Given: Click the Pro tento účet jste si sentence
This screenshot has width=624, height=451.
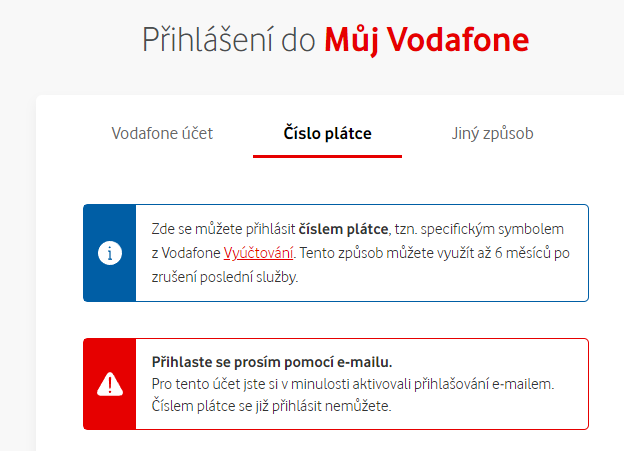Looking at the screenshot, I should (353, 384).
